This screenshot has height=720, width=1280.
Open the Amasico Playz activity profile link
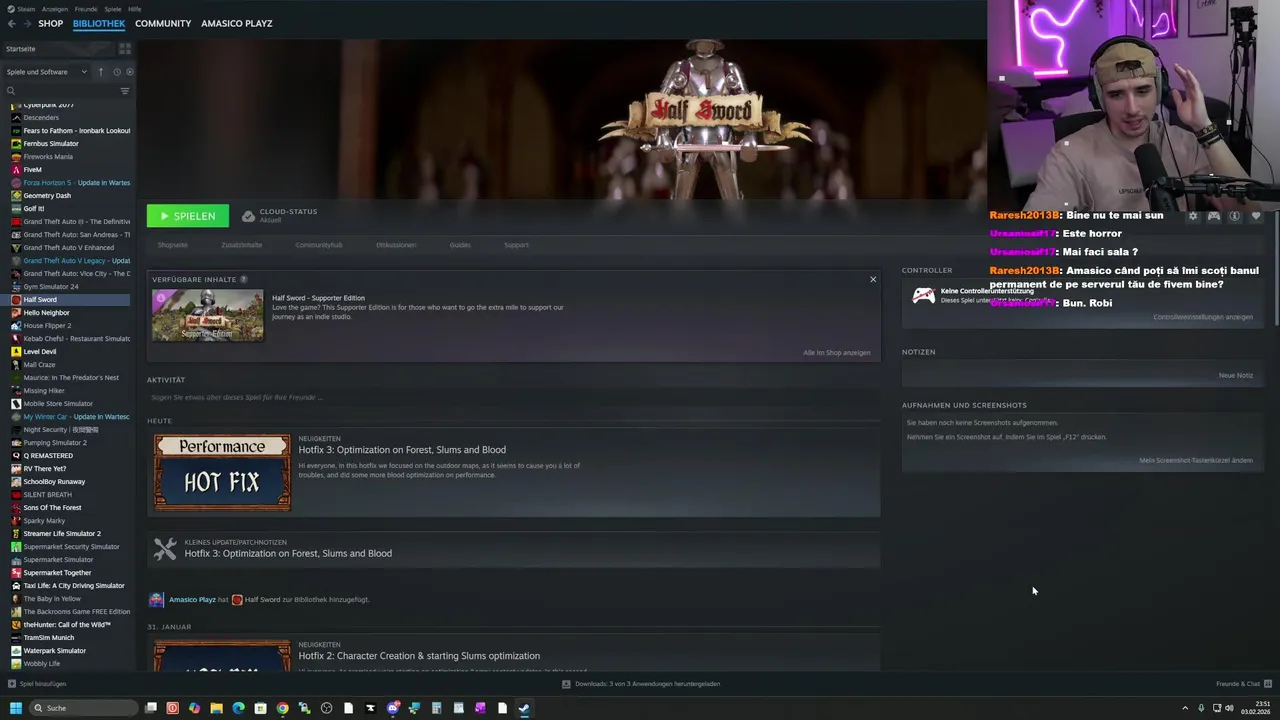[192, 600]
